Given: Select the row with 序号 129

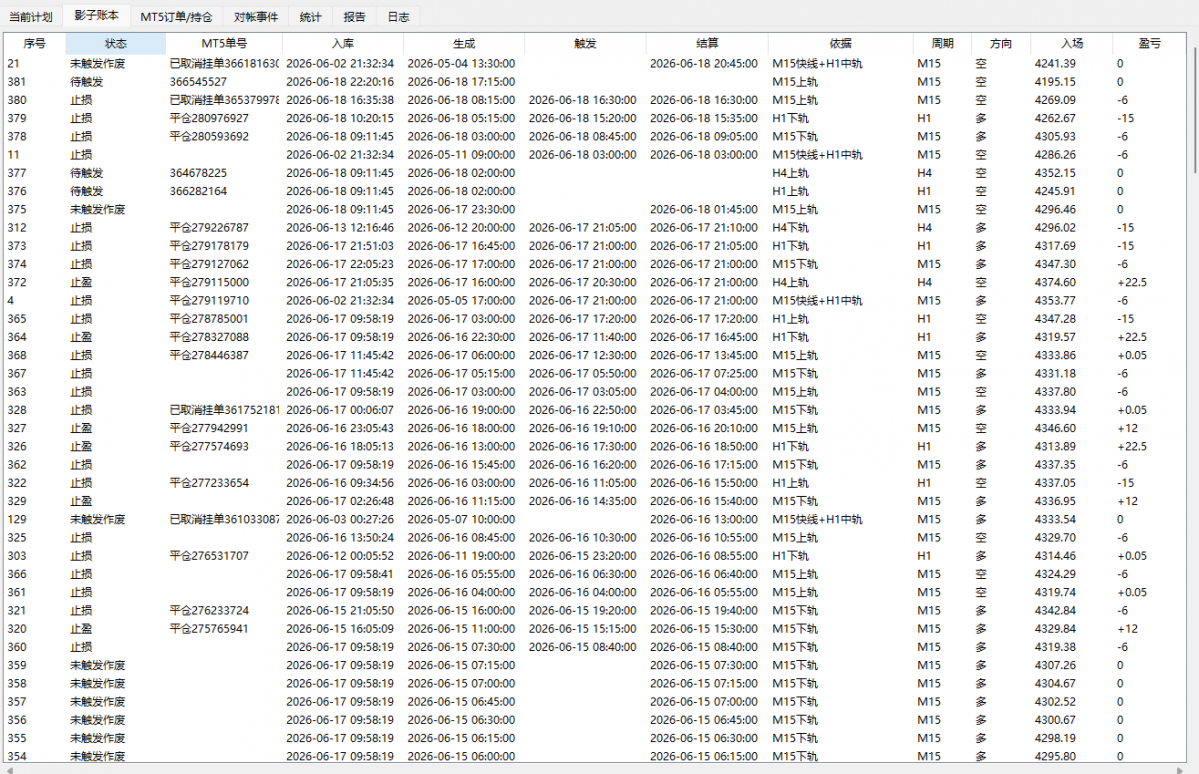Looking at the screenshot, I should 595,519.
